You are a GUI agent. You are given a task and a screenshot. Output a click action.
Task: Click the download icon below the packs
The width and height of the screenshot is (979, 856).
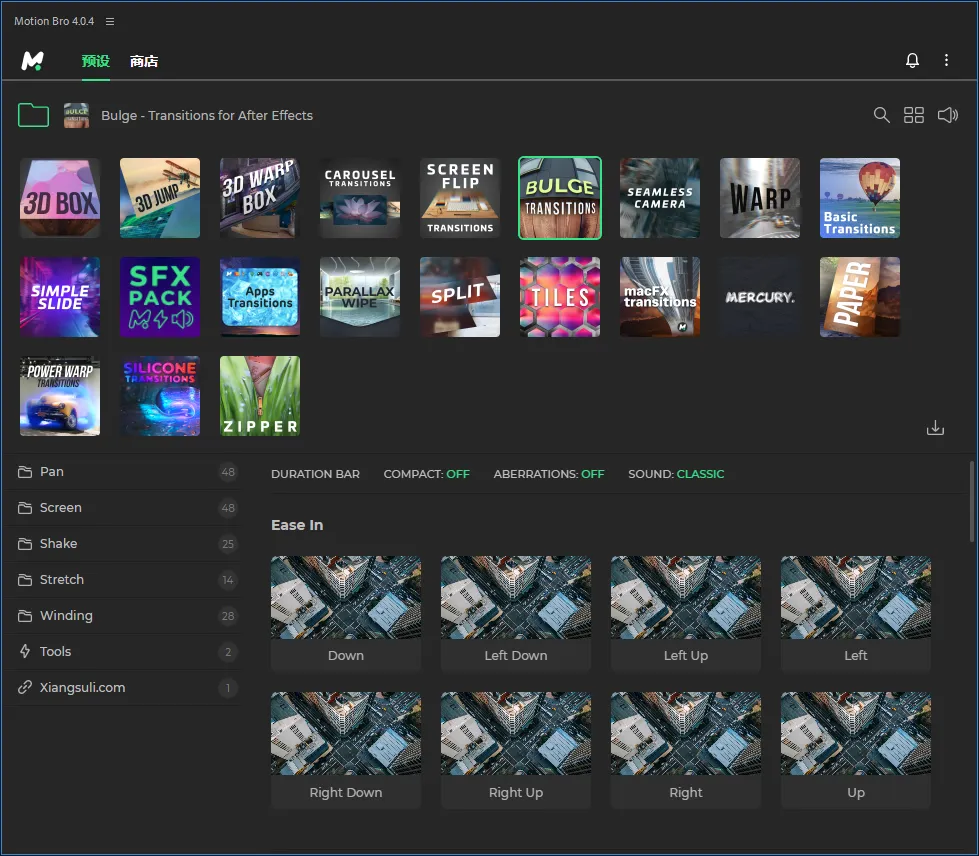pyautogui.click(x=935, y=428)
